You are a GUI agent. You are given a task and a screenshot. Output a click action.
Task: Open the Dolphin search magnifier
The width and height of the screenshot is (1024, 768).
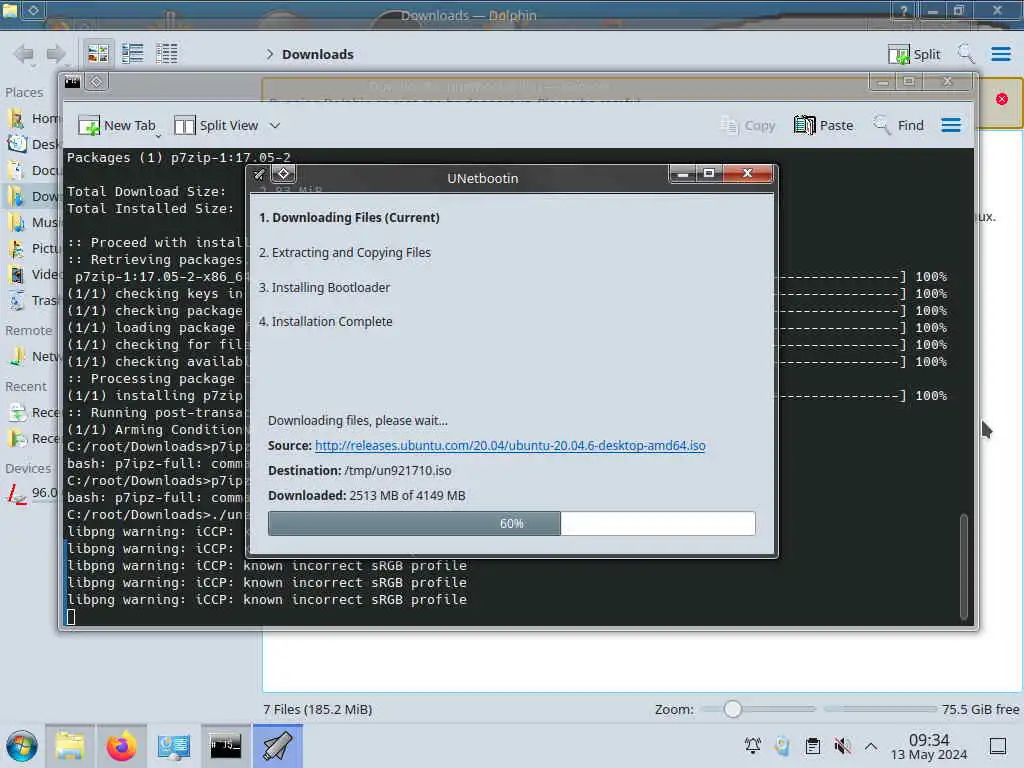click(965, 53)
